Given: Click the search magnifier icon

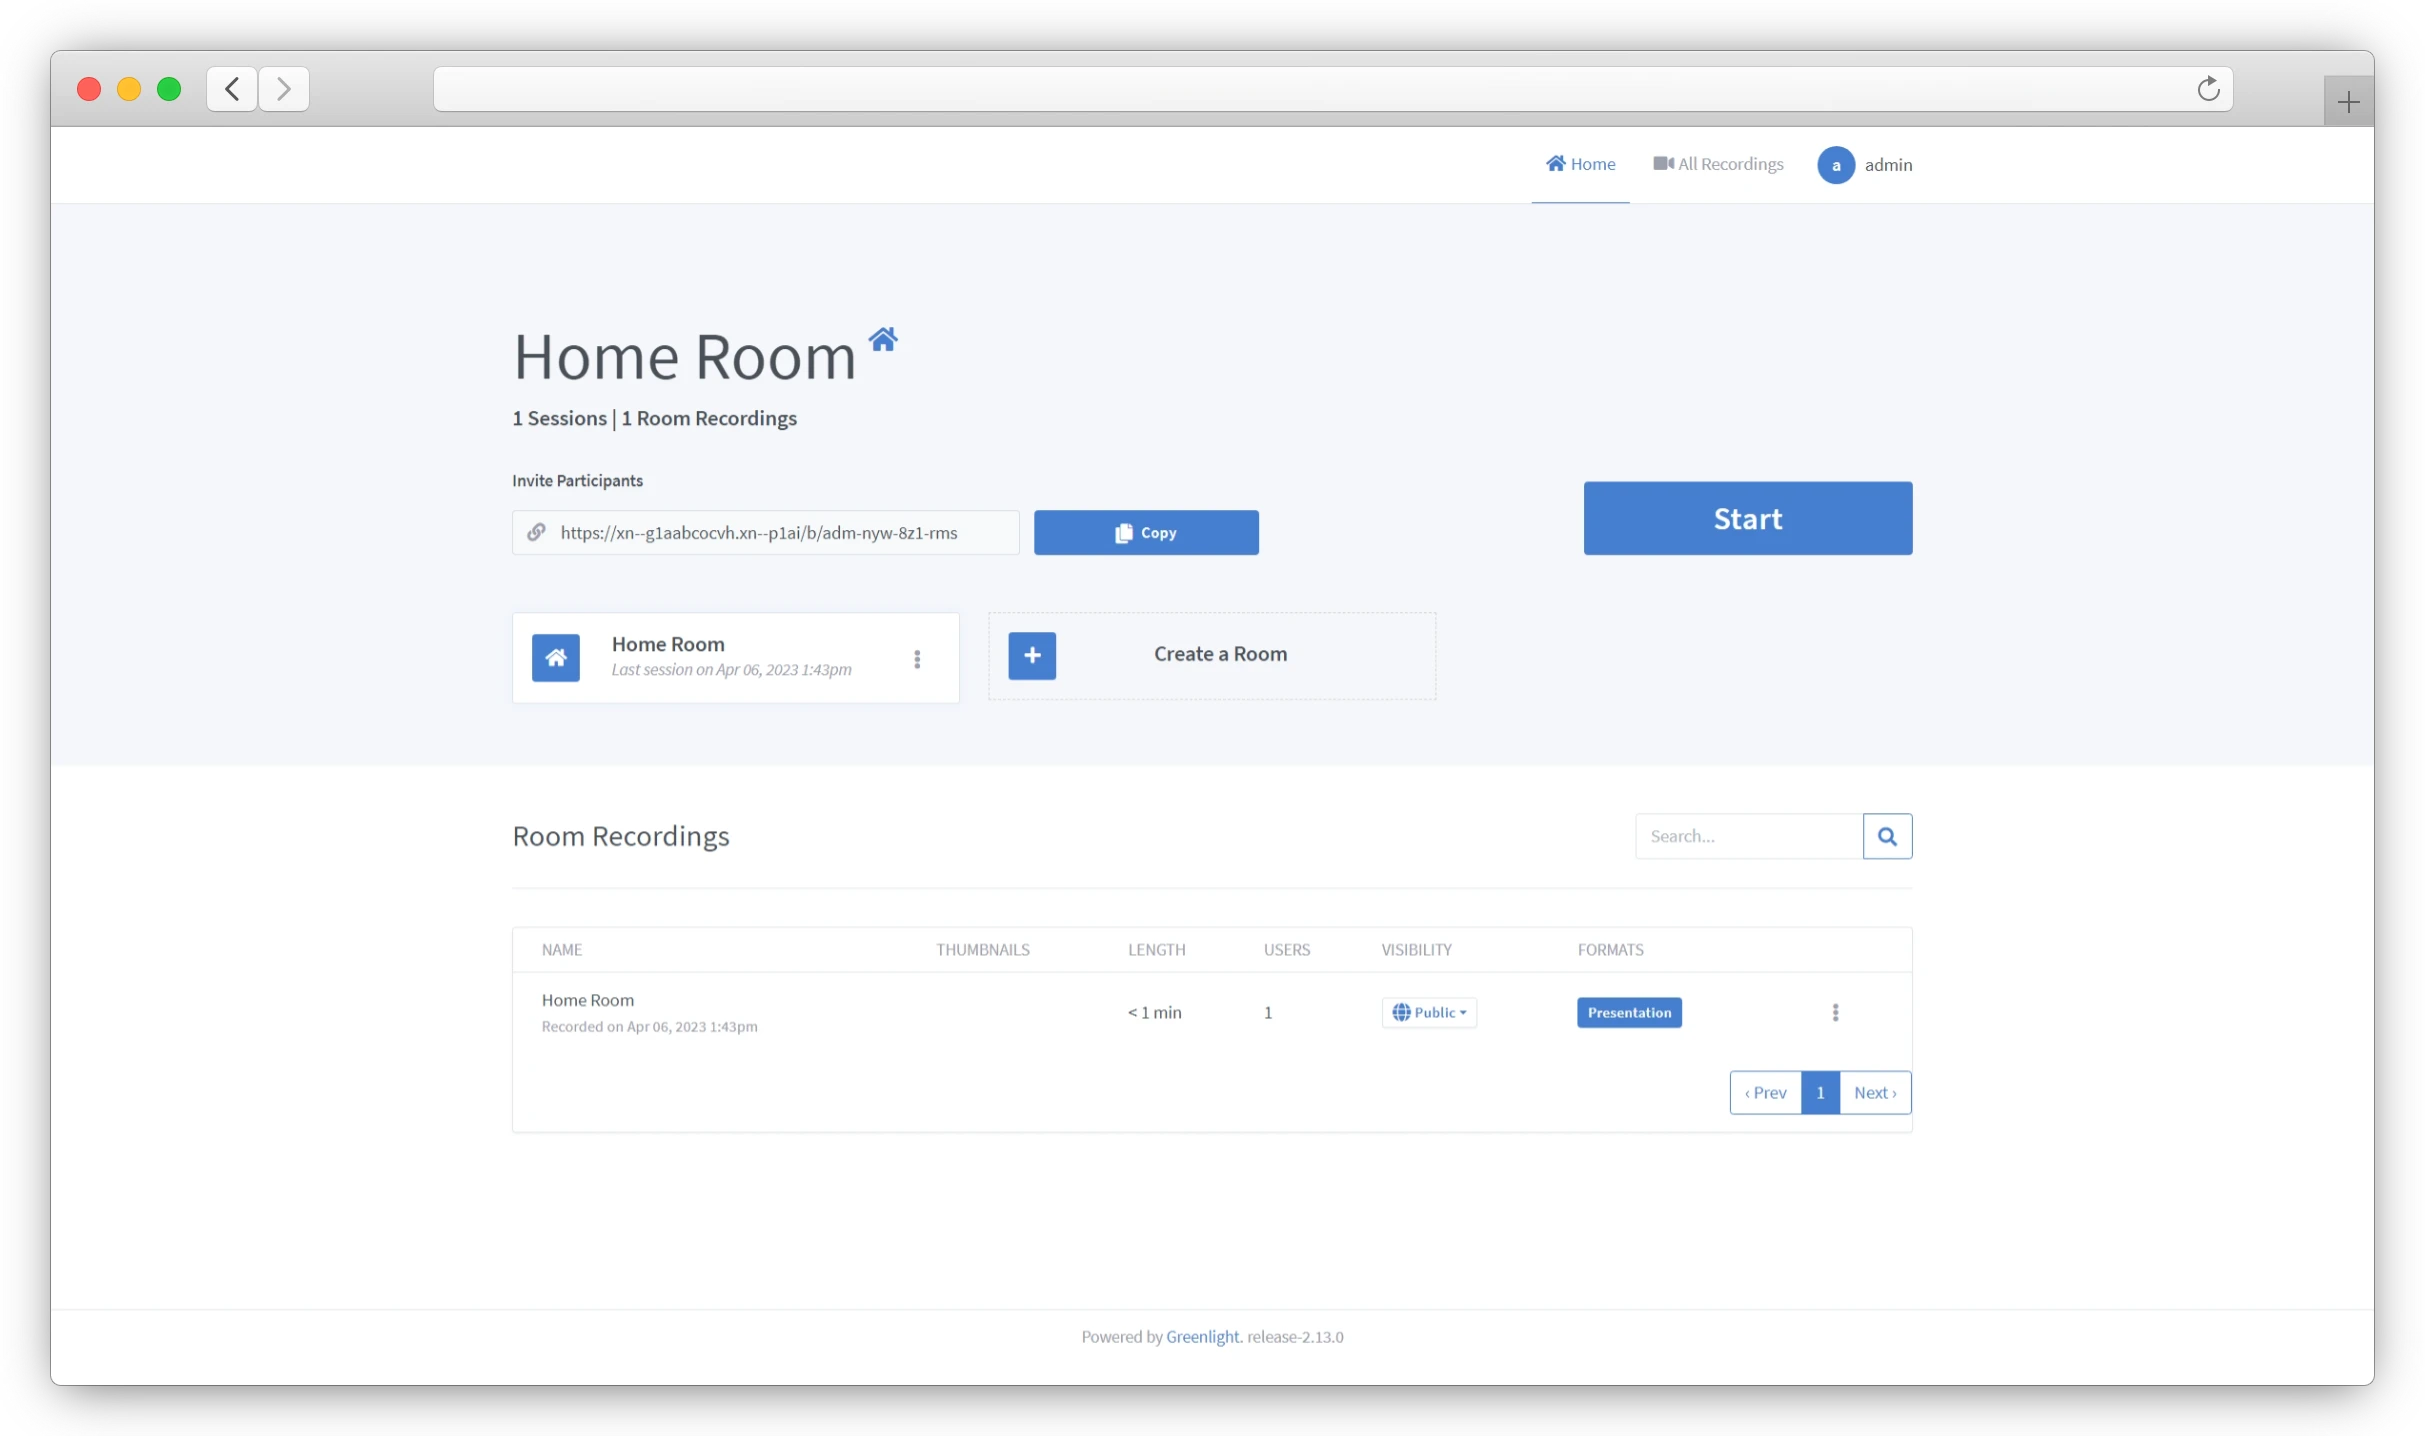Looking at the screenshot, I should pyautogui.click(x=1887, y=835).
